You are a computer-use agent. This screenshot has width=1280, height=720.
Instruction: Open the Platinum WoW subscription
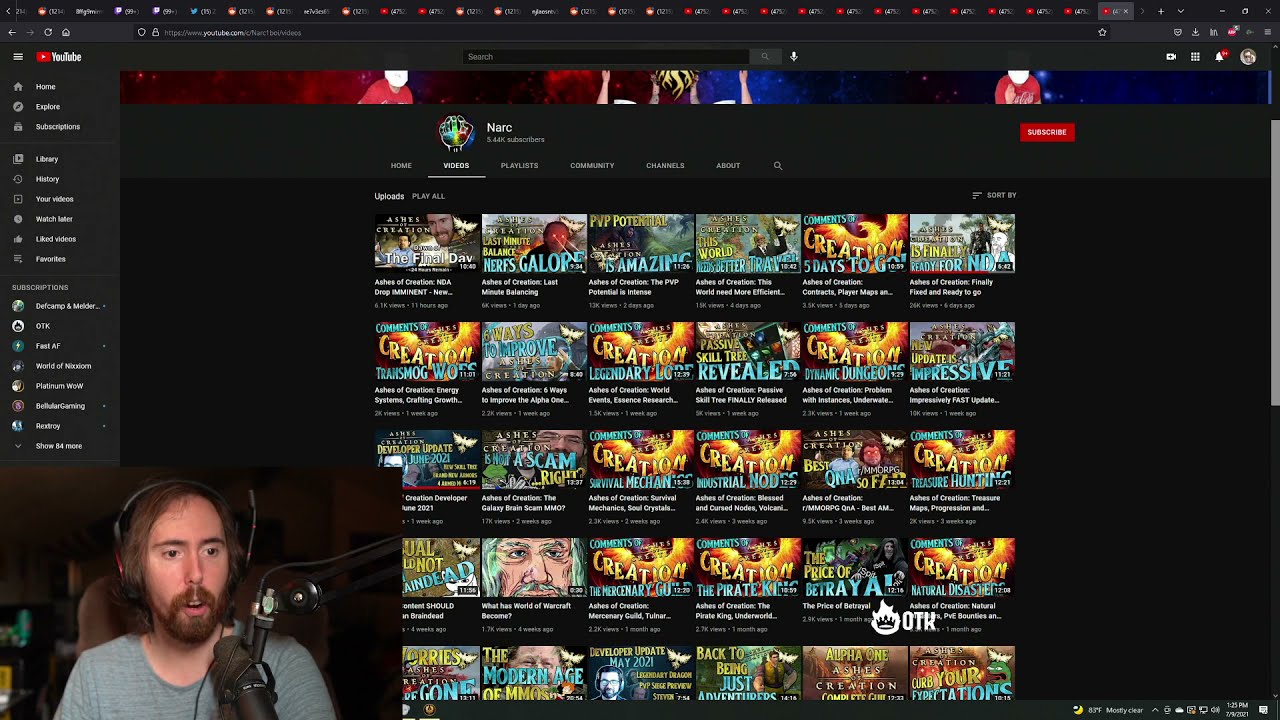click(60, 386)
